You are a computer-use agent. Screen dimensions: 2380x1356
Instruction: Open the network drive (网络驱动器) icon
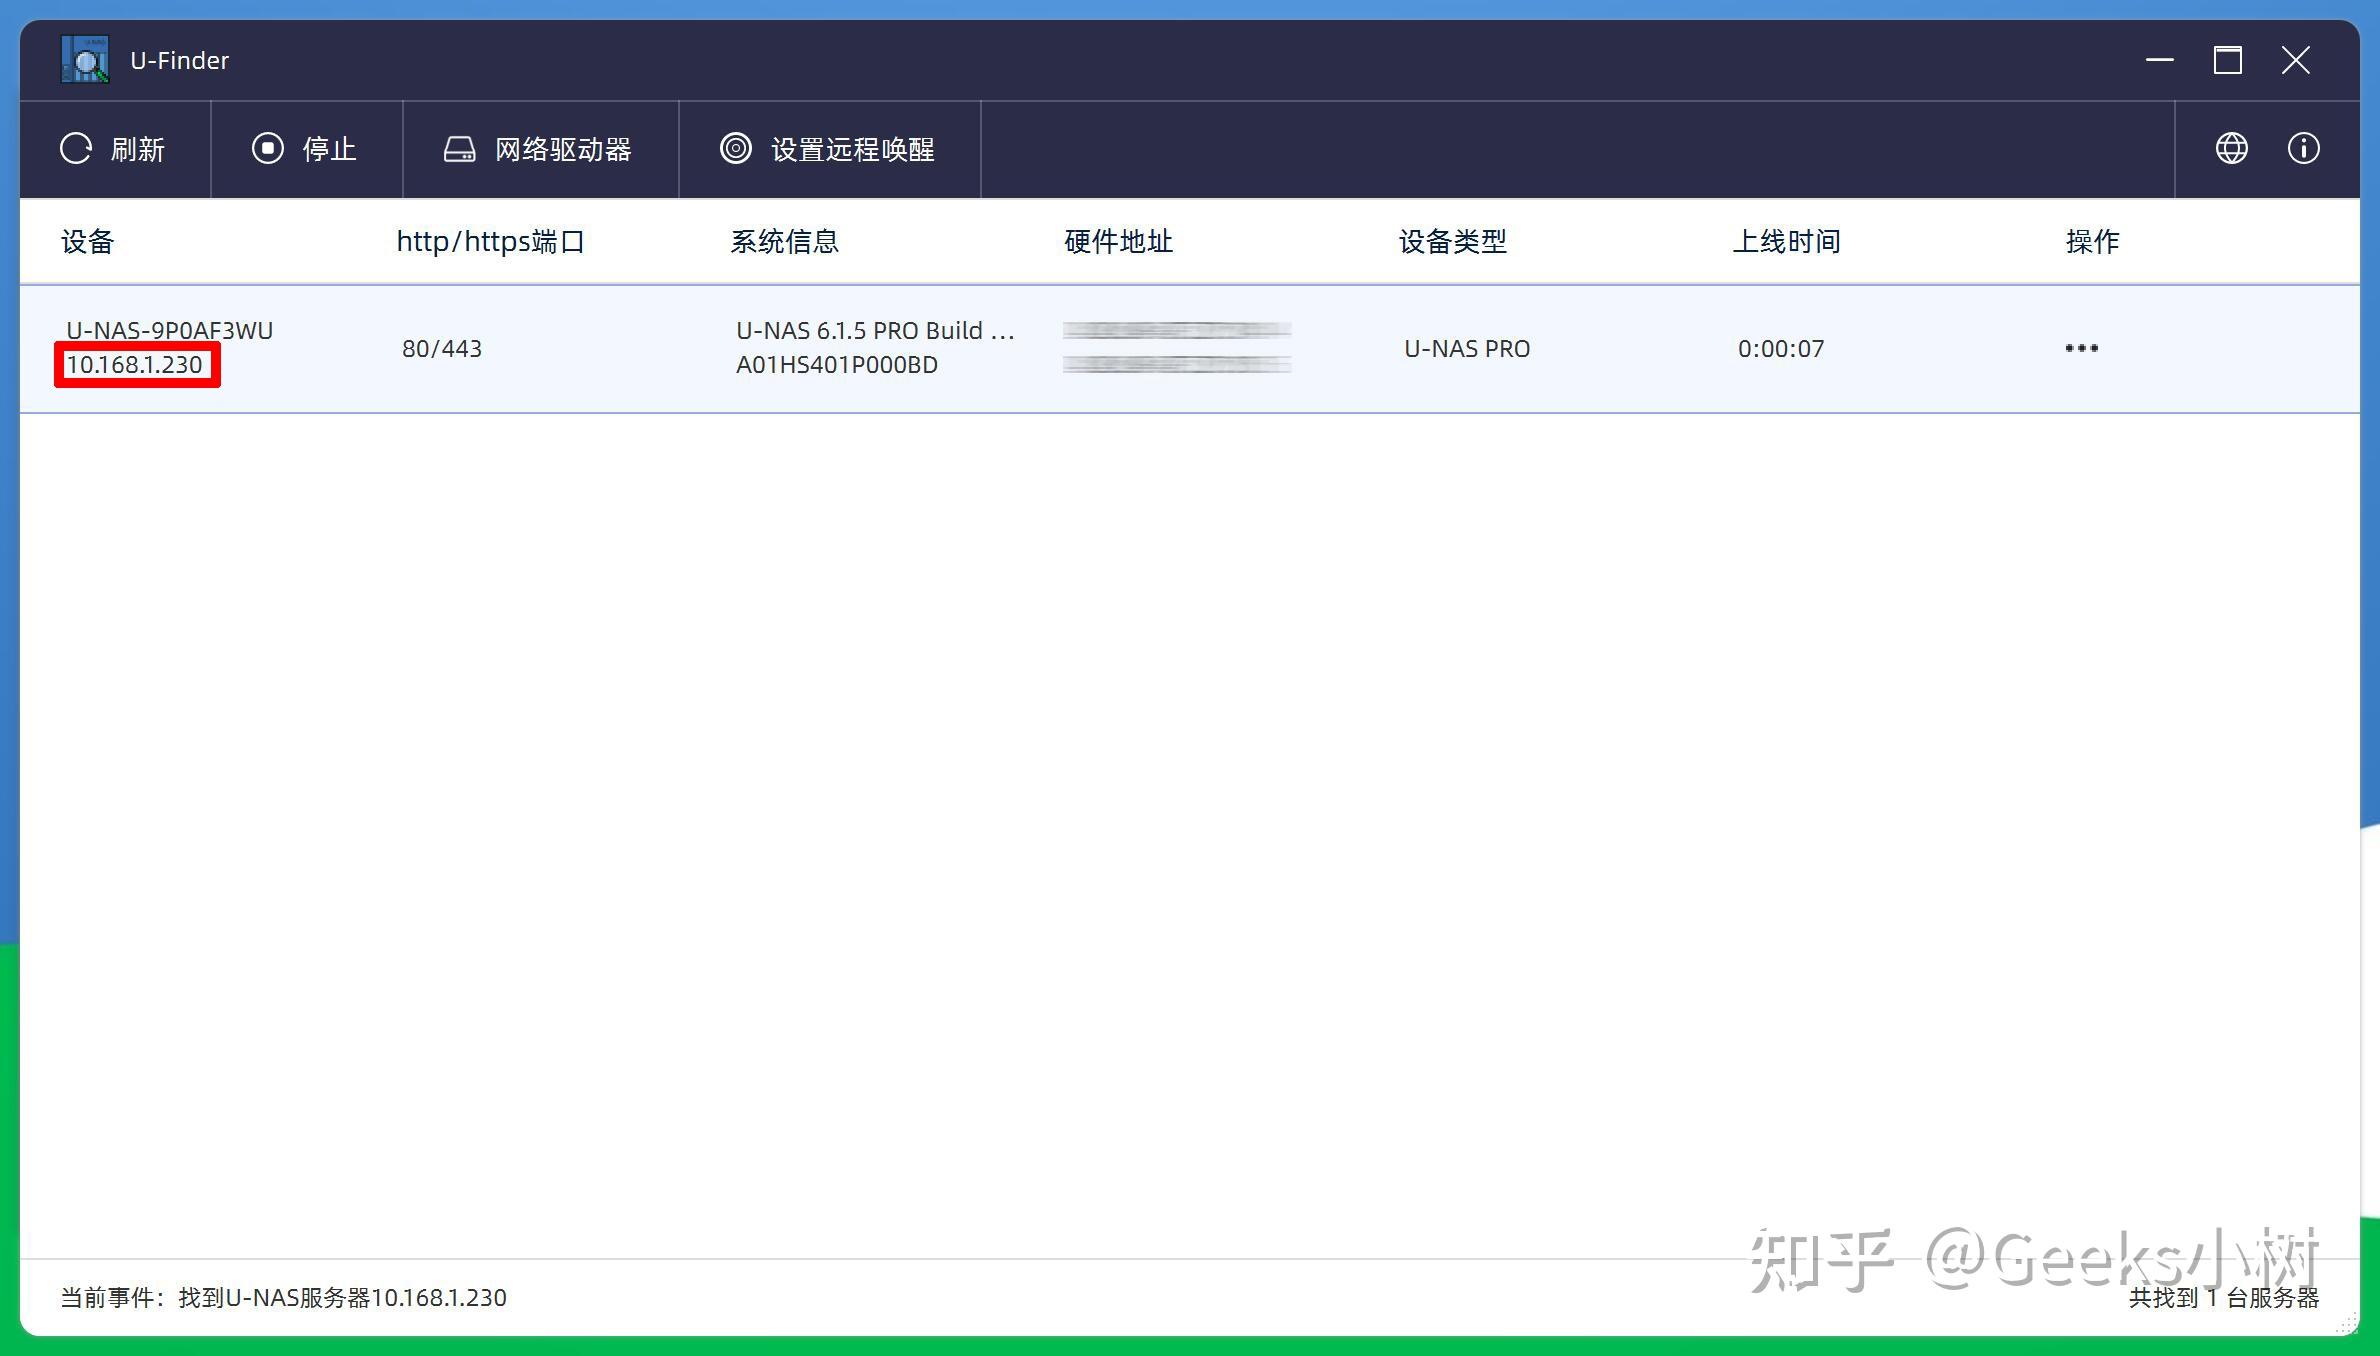(x=459, y=149)
